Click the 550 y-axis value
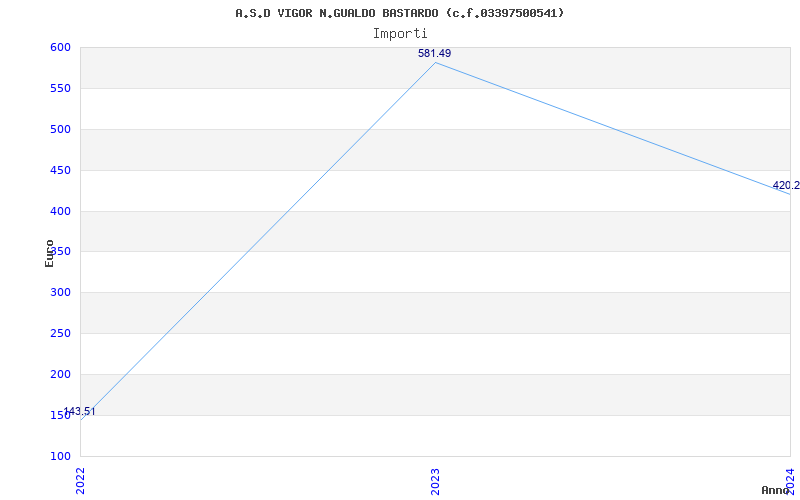 click(60, 88)
